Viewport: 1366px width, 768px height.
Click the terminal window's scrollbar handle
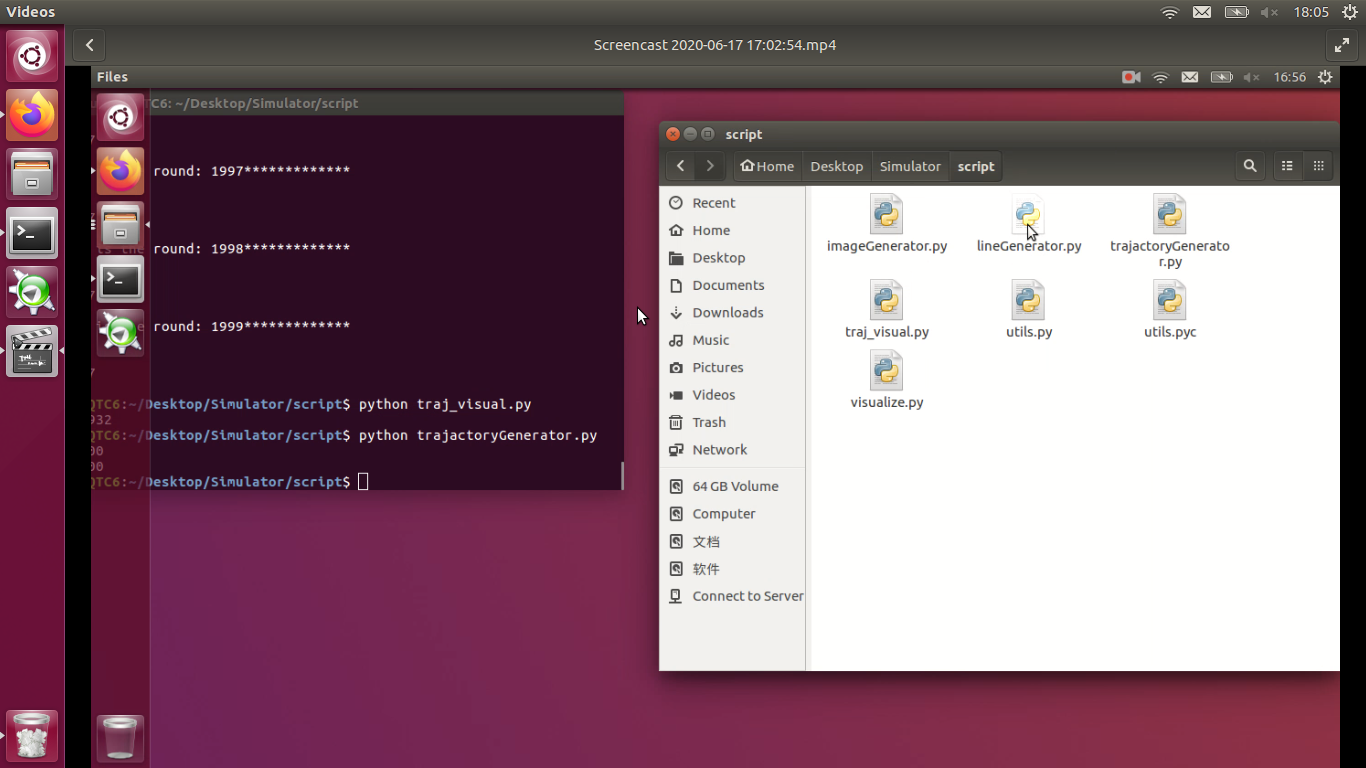click(622, 475)
